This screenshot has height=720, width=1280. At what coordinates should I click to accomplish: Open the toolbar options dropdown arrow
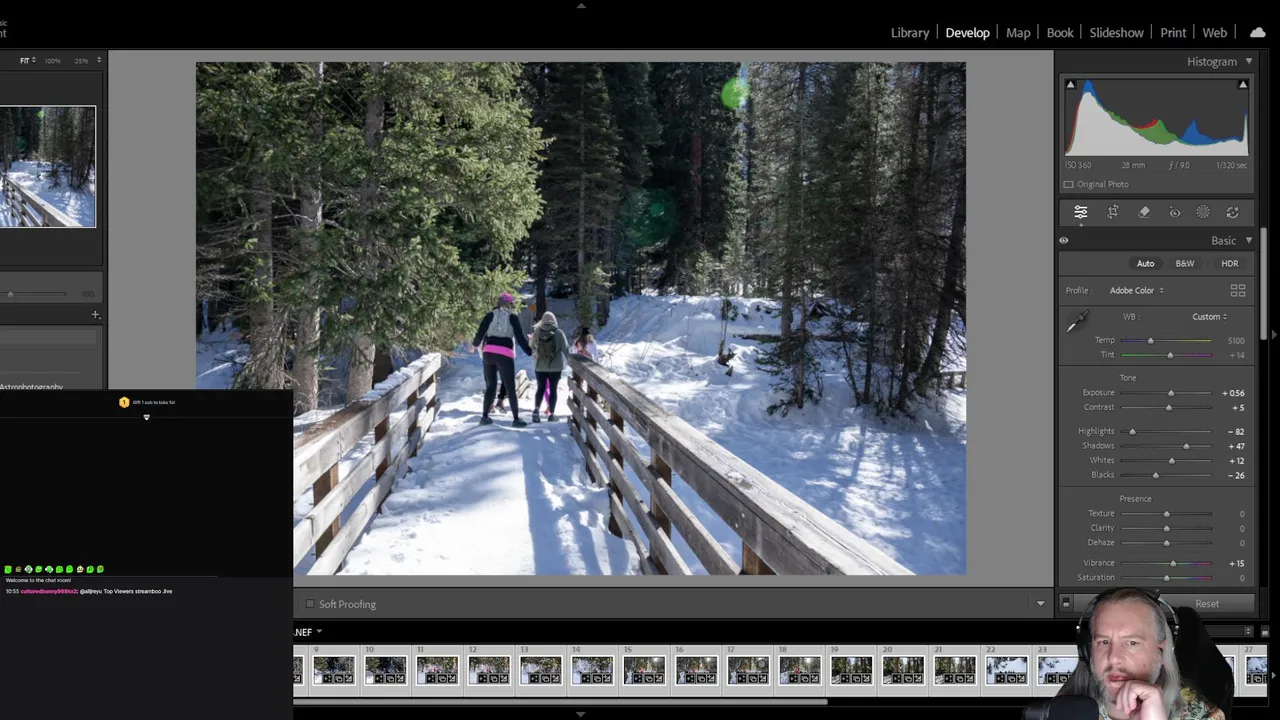pos(1040,604)
